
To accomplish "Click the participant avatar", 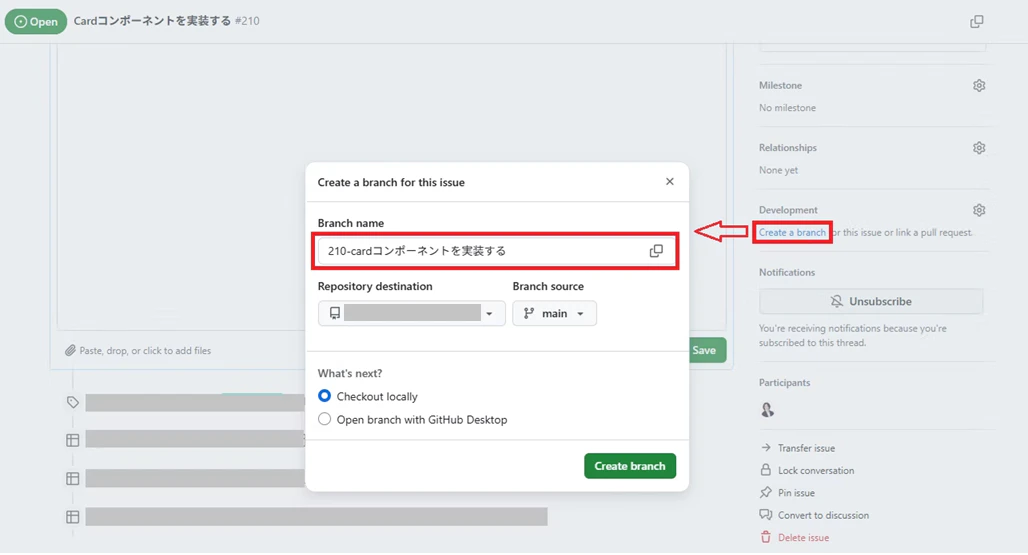I will click(x=767, y=410).
